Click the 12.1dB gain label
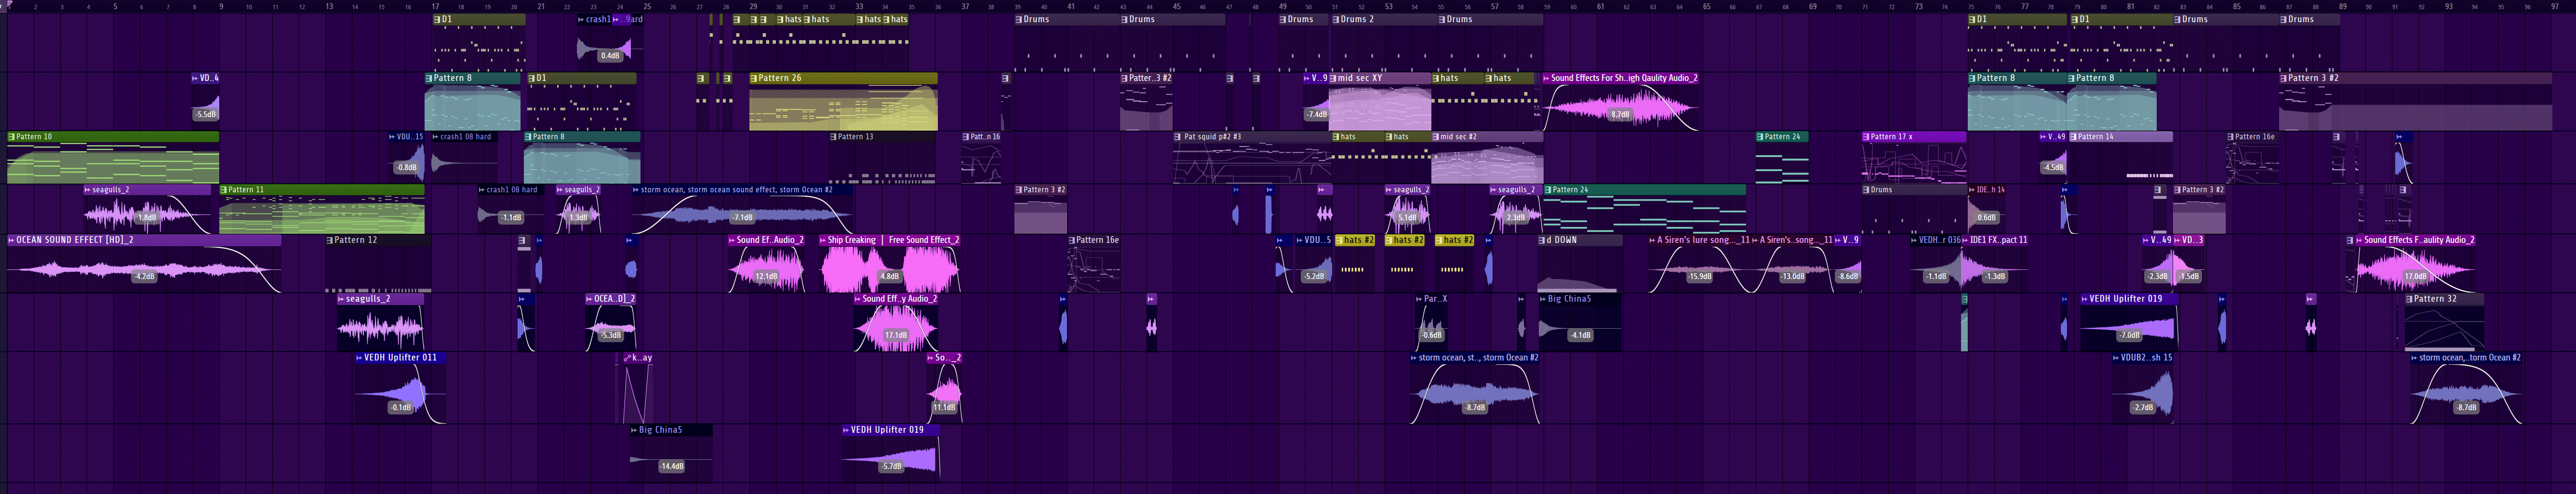The width and height of the screenshot is (2576, 494). pos(766,277)
